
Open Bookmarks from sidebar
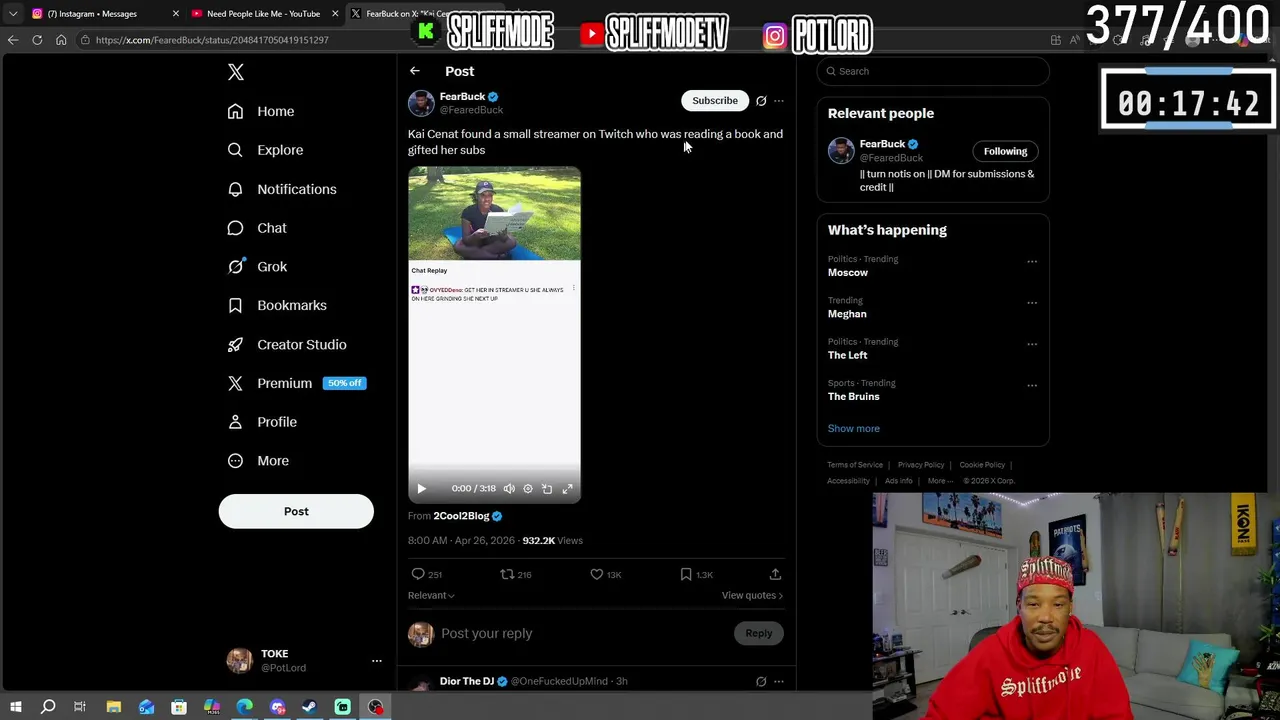pos(277,305)
